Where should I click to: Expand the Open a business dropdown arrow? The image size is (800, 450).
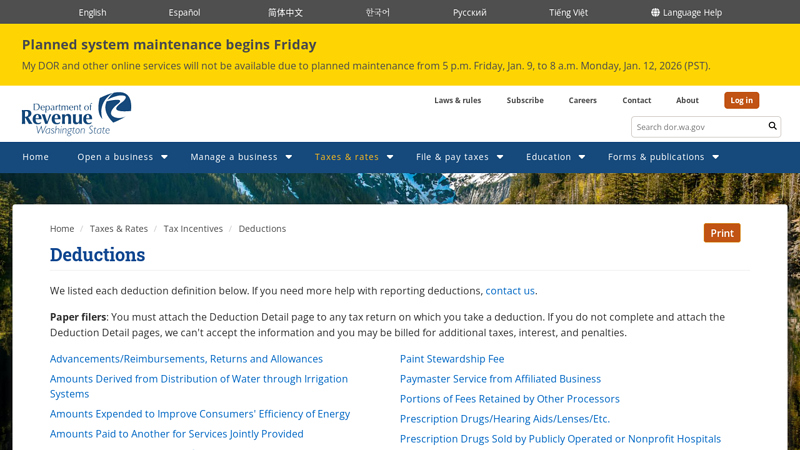coord(165,157)
